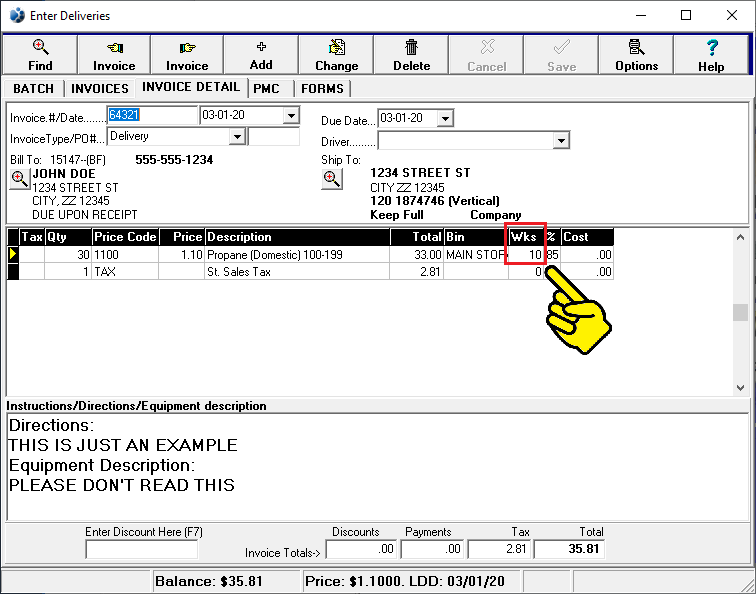Click the Directions instructions text box
This screenshot has height=594, width=756.
pos(378,467)
